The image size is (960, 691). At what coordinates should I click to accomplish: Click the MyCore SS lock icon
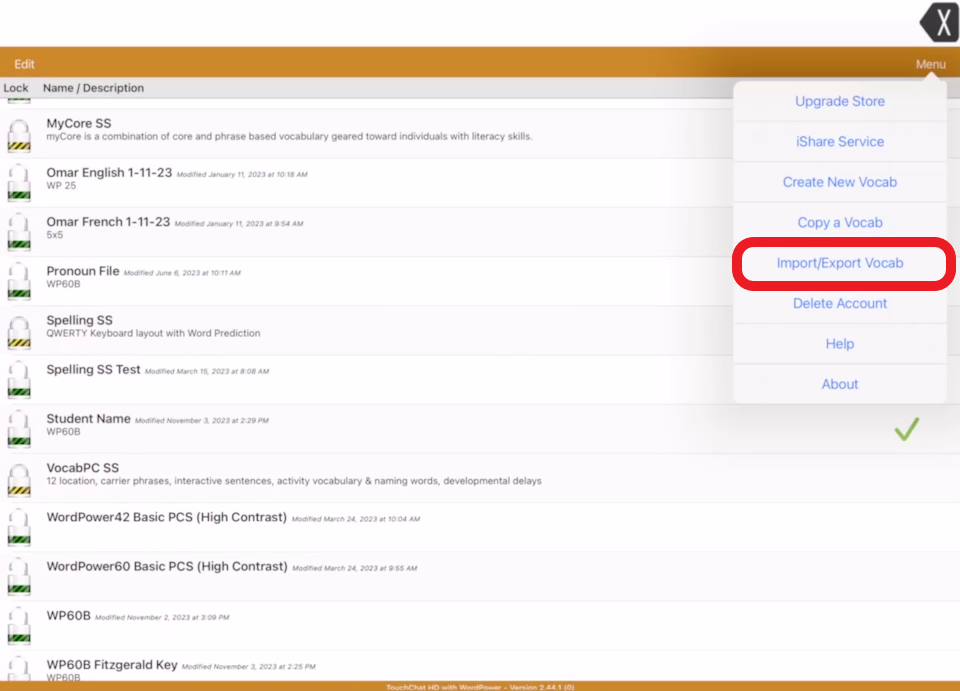point(19,135)
